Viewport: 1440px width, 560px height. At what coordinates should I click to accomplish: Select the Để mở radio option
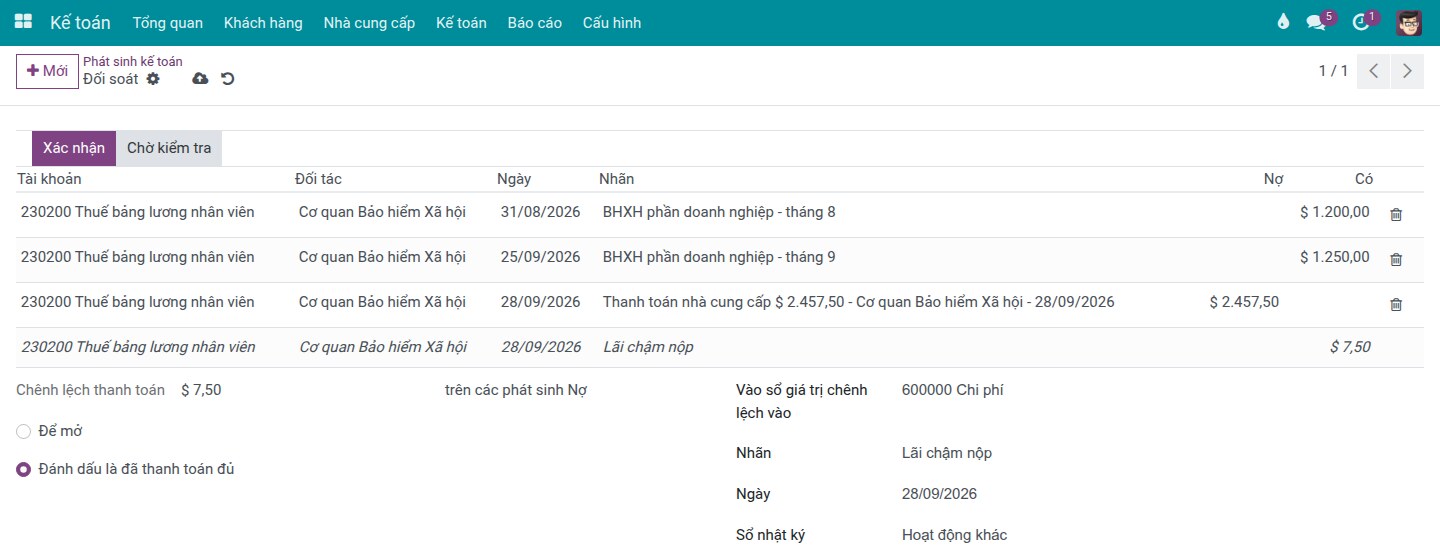point(24,431)
